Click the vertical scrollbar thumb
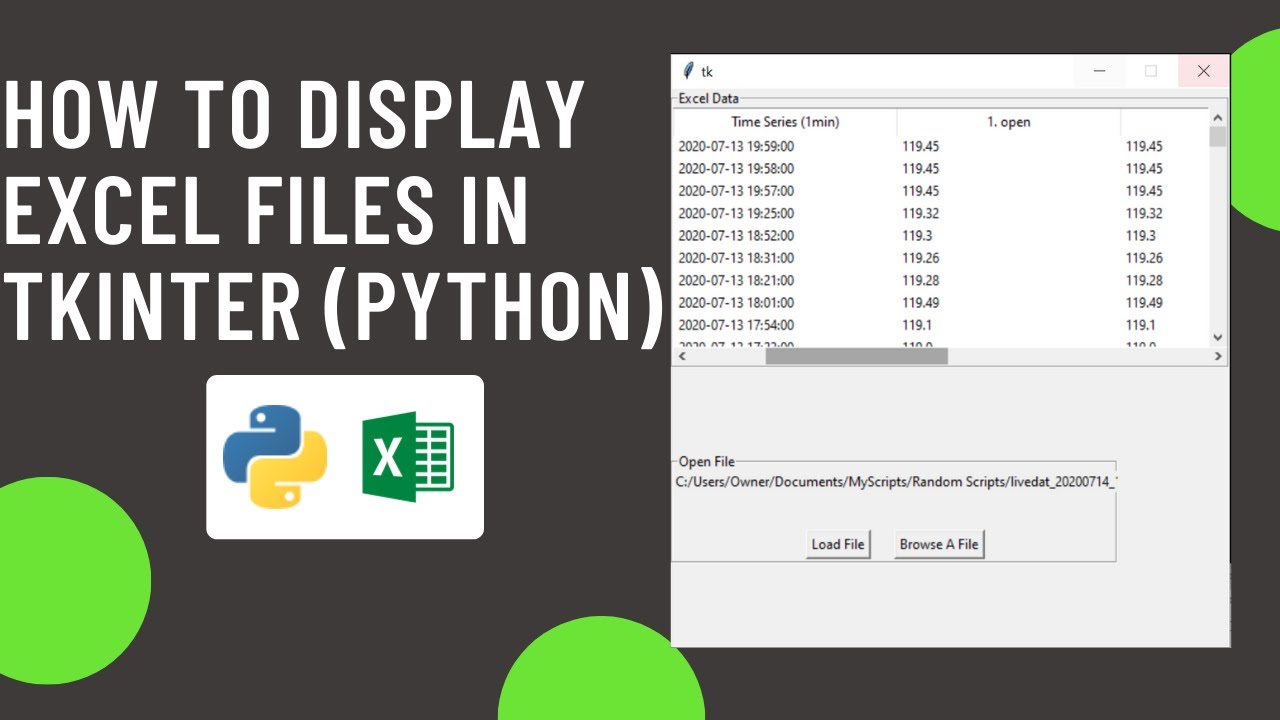 (1218, 137)
